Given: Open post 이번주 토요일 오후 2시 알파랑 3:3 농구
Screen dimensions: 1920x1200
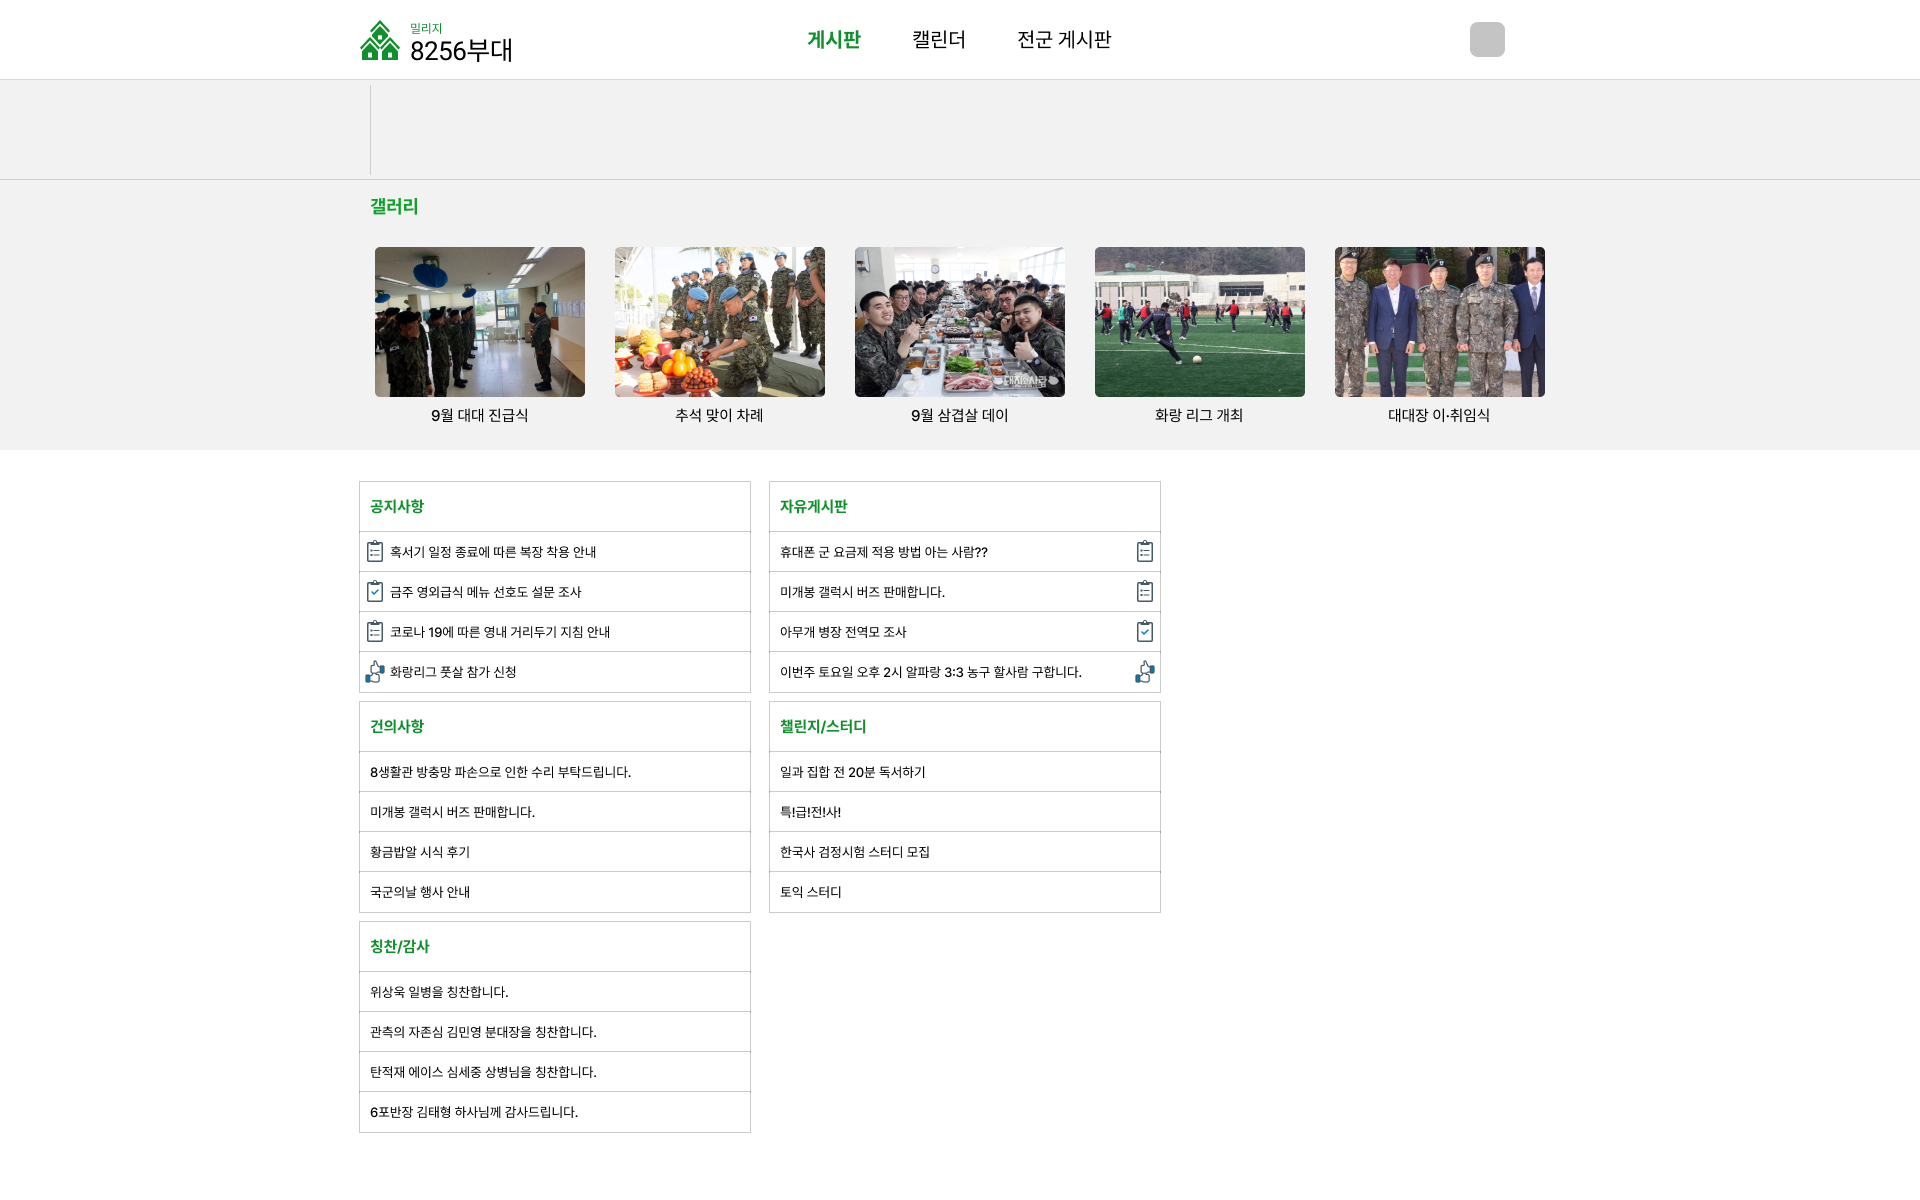Looking at the screenshot, I should pos(931,672).
